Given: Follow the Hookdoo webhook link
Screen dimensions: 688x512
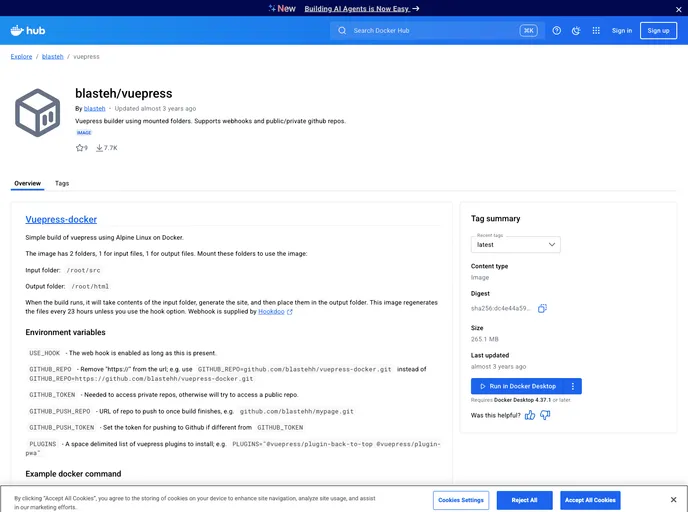Looking at the screenshot, I should 271,311.
